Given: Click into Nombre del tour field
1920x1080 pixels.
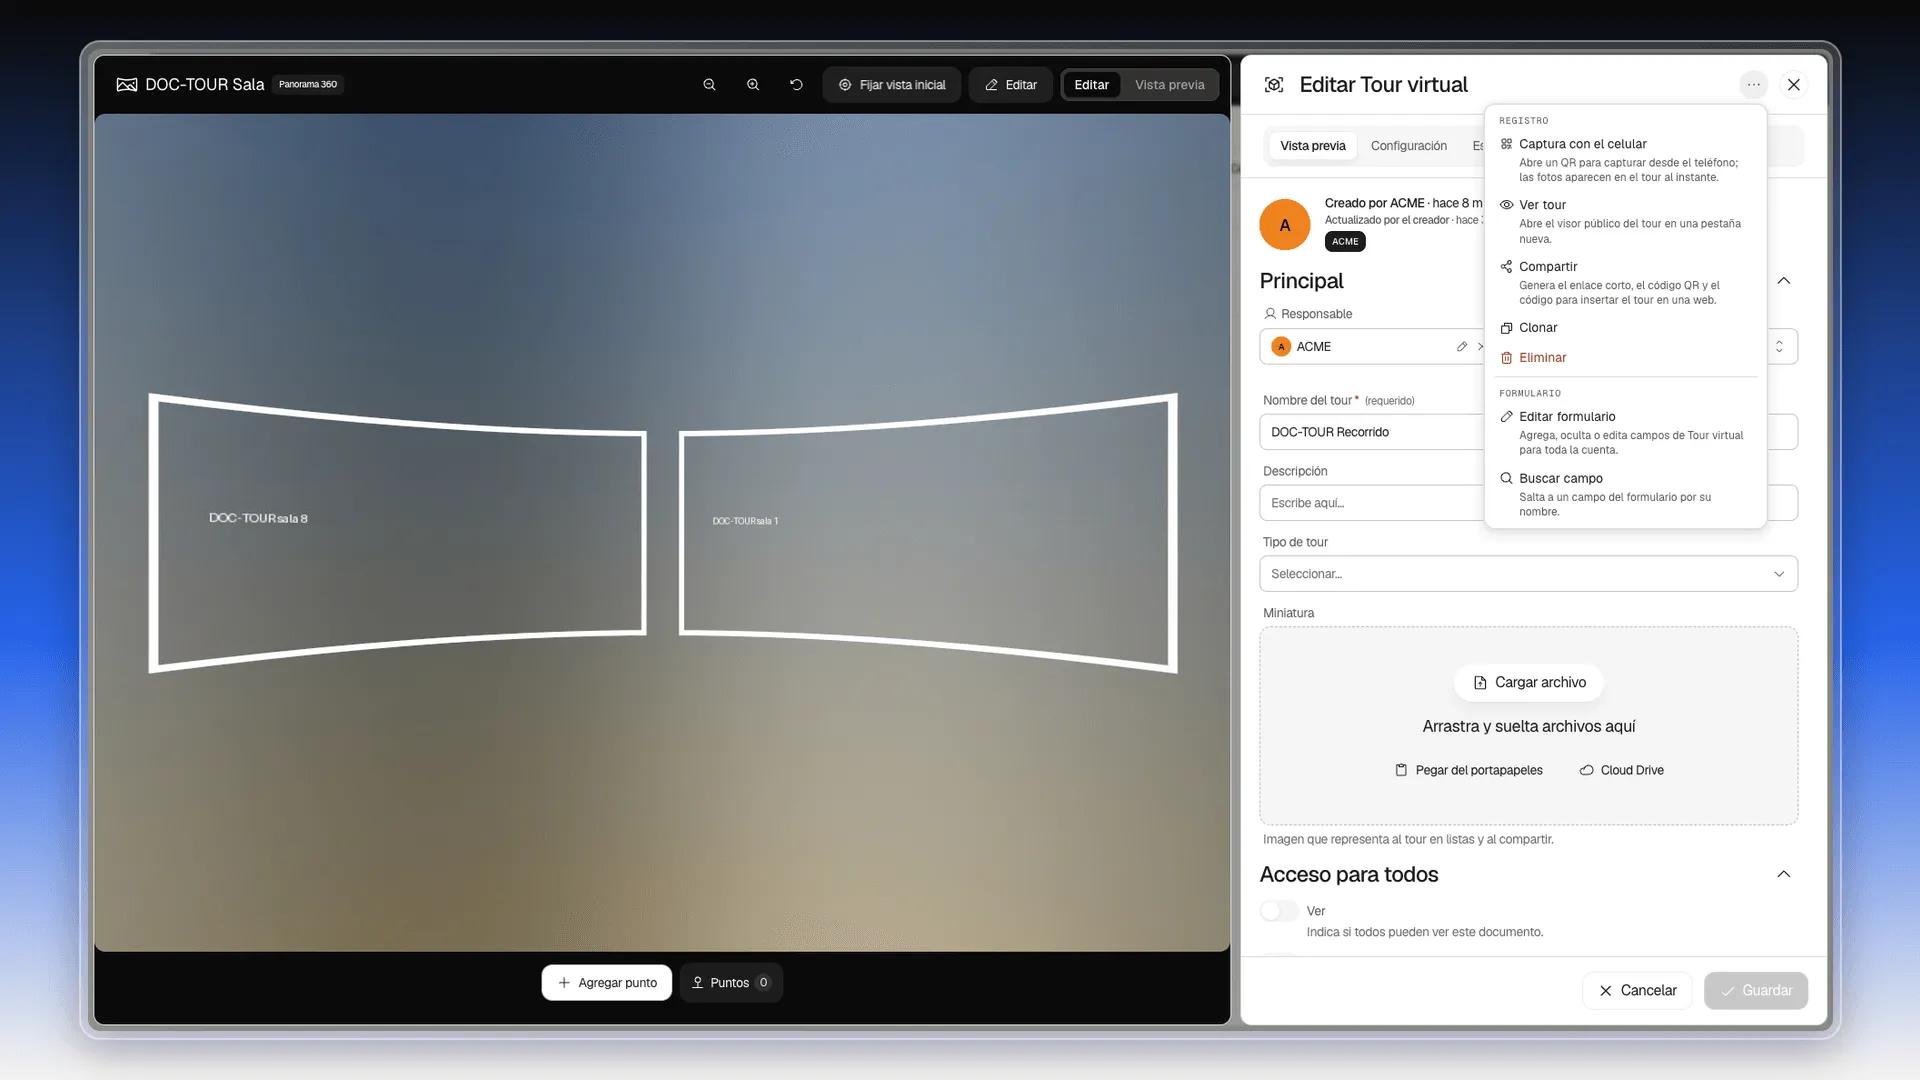Looking at the screenshot, I should click(1528, 432).
